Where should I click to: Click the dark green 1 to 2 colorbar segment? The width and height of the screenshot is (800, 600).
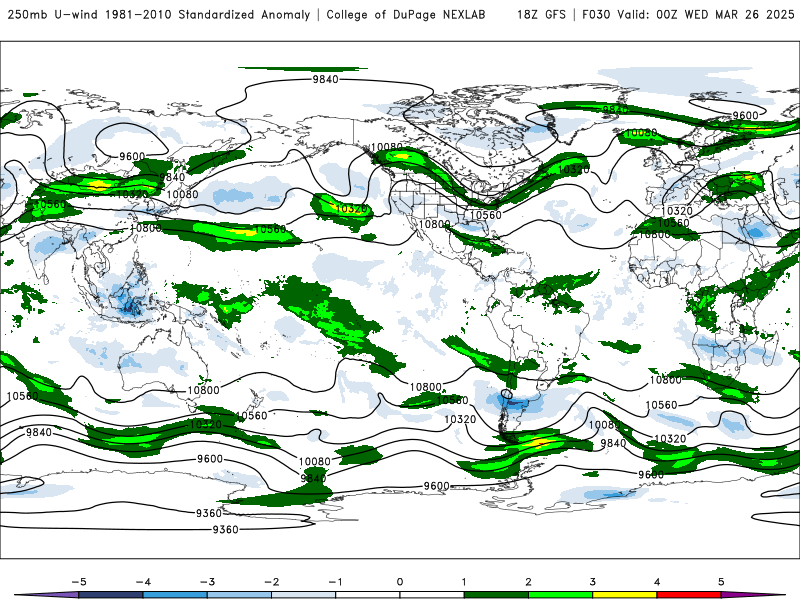point(496,595)
